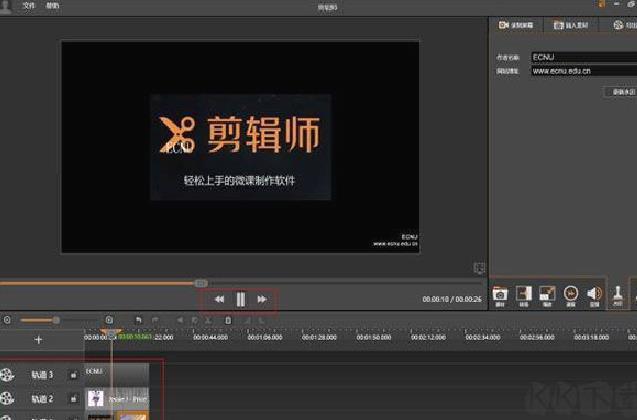Select the 轨道 2 track label

click(42, 399)
